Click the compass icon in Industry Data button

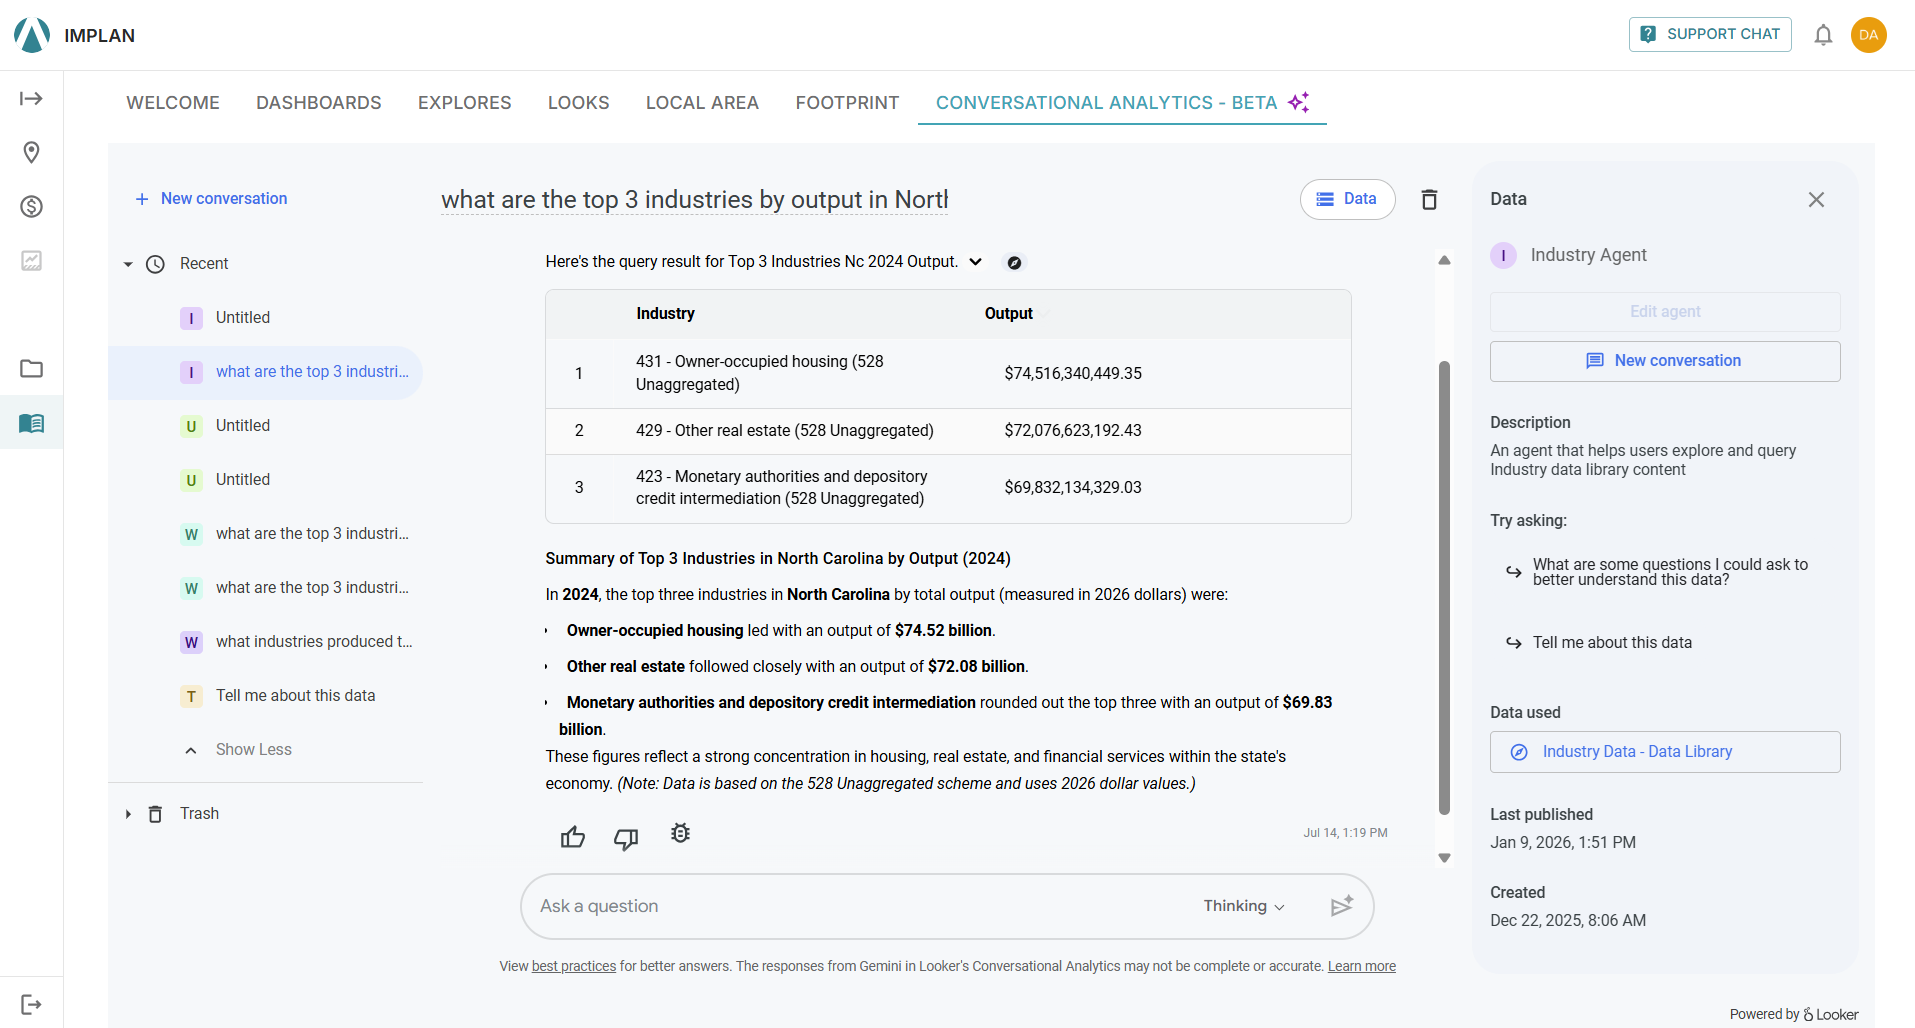pyautogui.click(x=1518, y=752)
